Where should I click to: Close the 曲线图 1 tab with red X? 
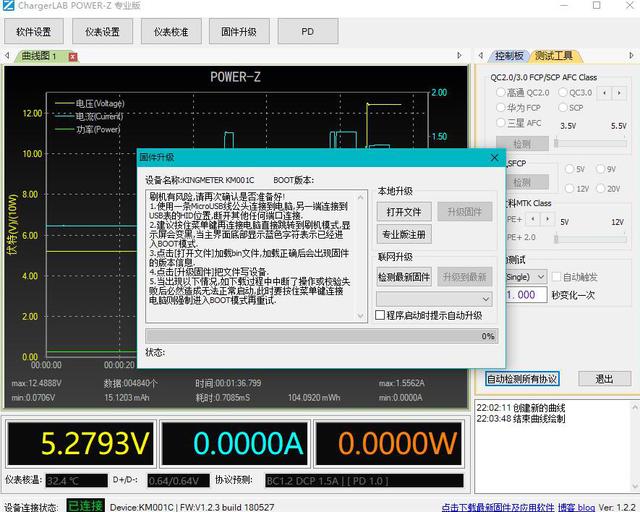point(73,57)
